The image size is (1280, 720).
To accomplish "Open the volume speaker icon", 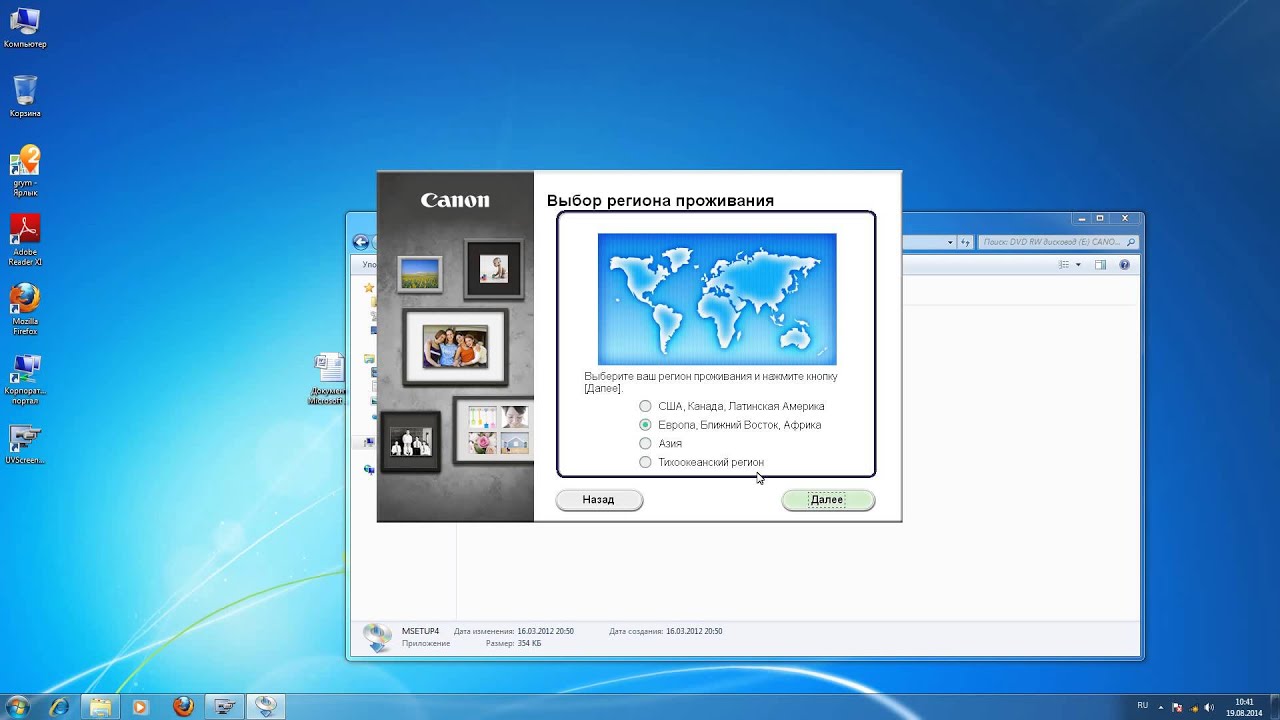I will click(1209, 707).
